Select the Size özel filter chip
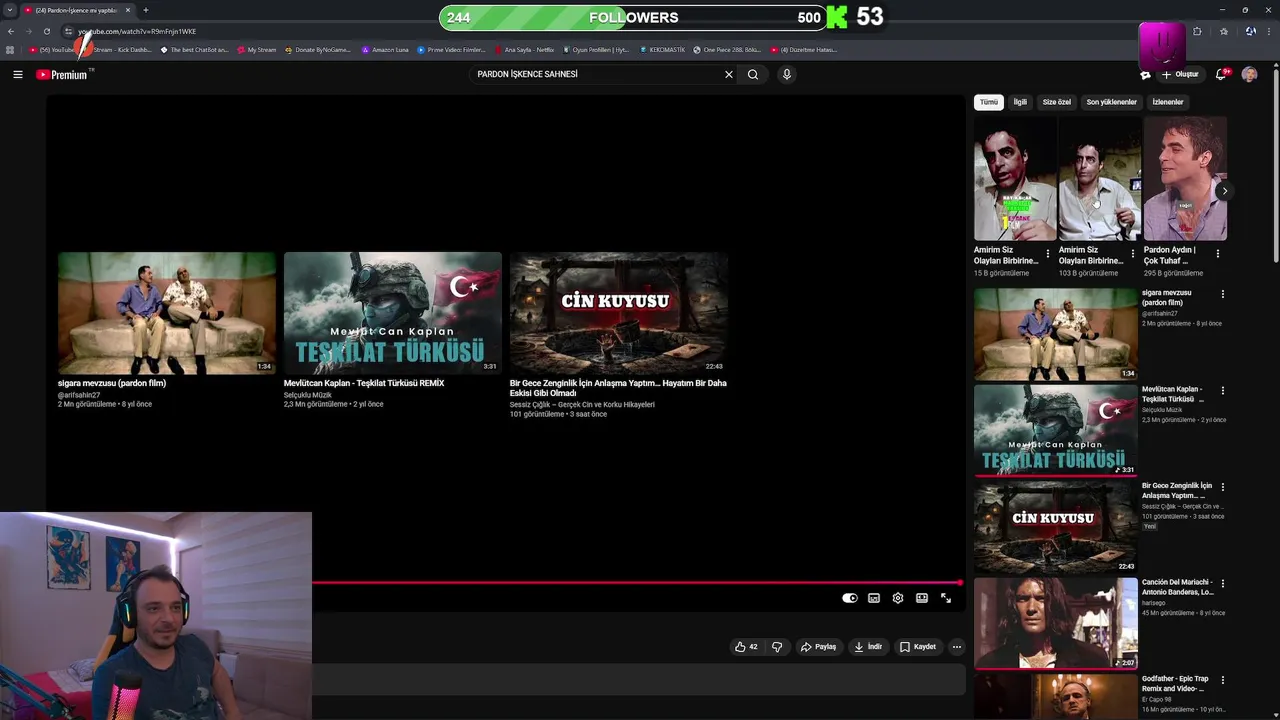The width and height of the screenshot is (1280, 720). tap(1057, 102)
